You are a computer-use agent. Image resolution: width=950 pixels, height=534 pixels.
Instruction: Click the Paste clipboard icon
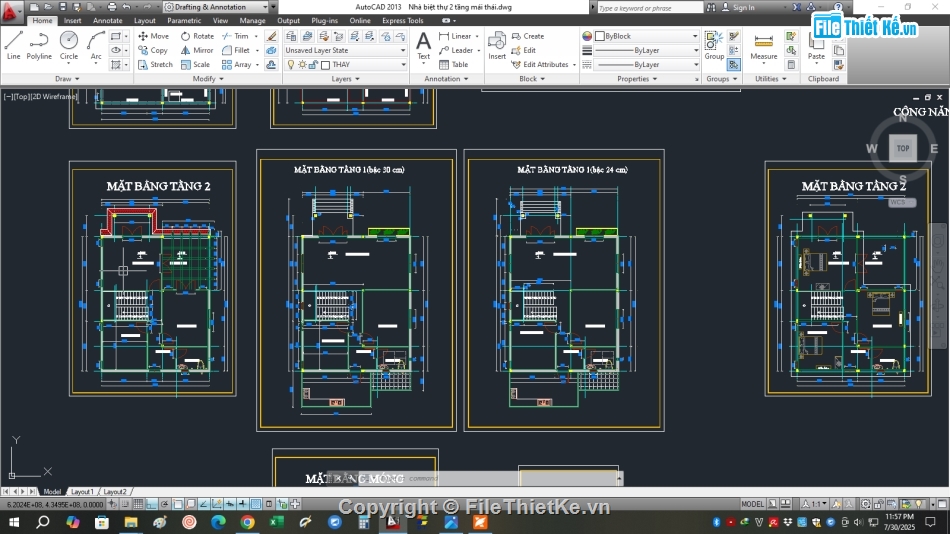pos(816,47)
